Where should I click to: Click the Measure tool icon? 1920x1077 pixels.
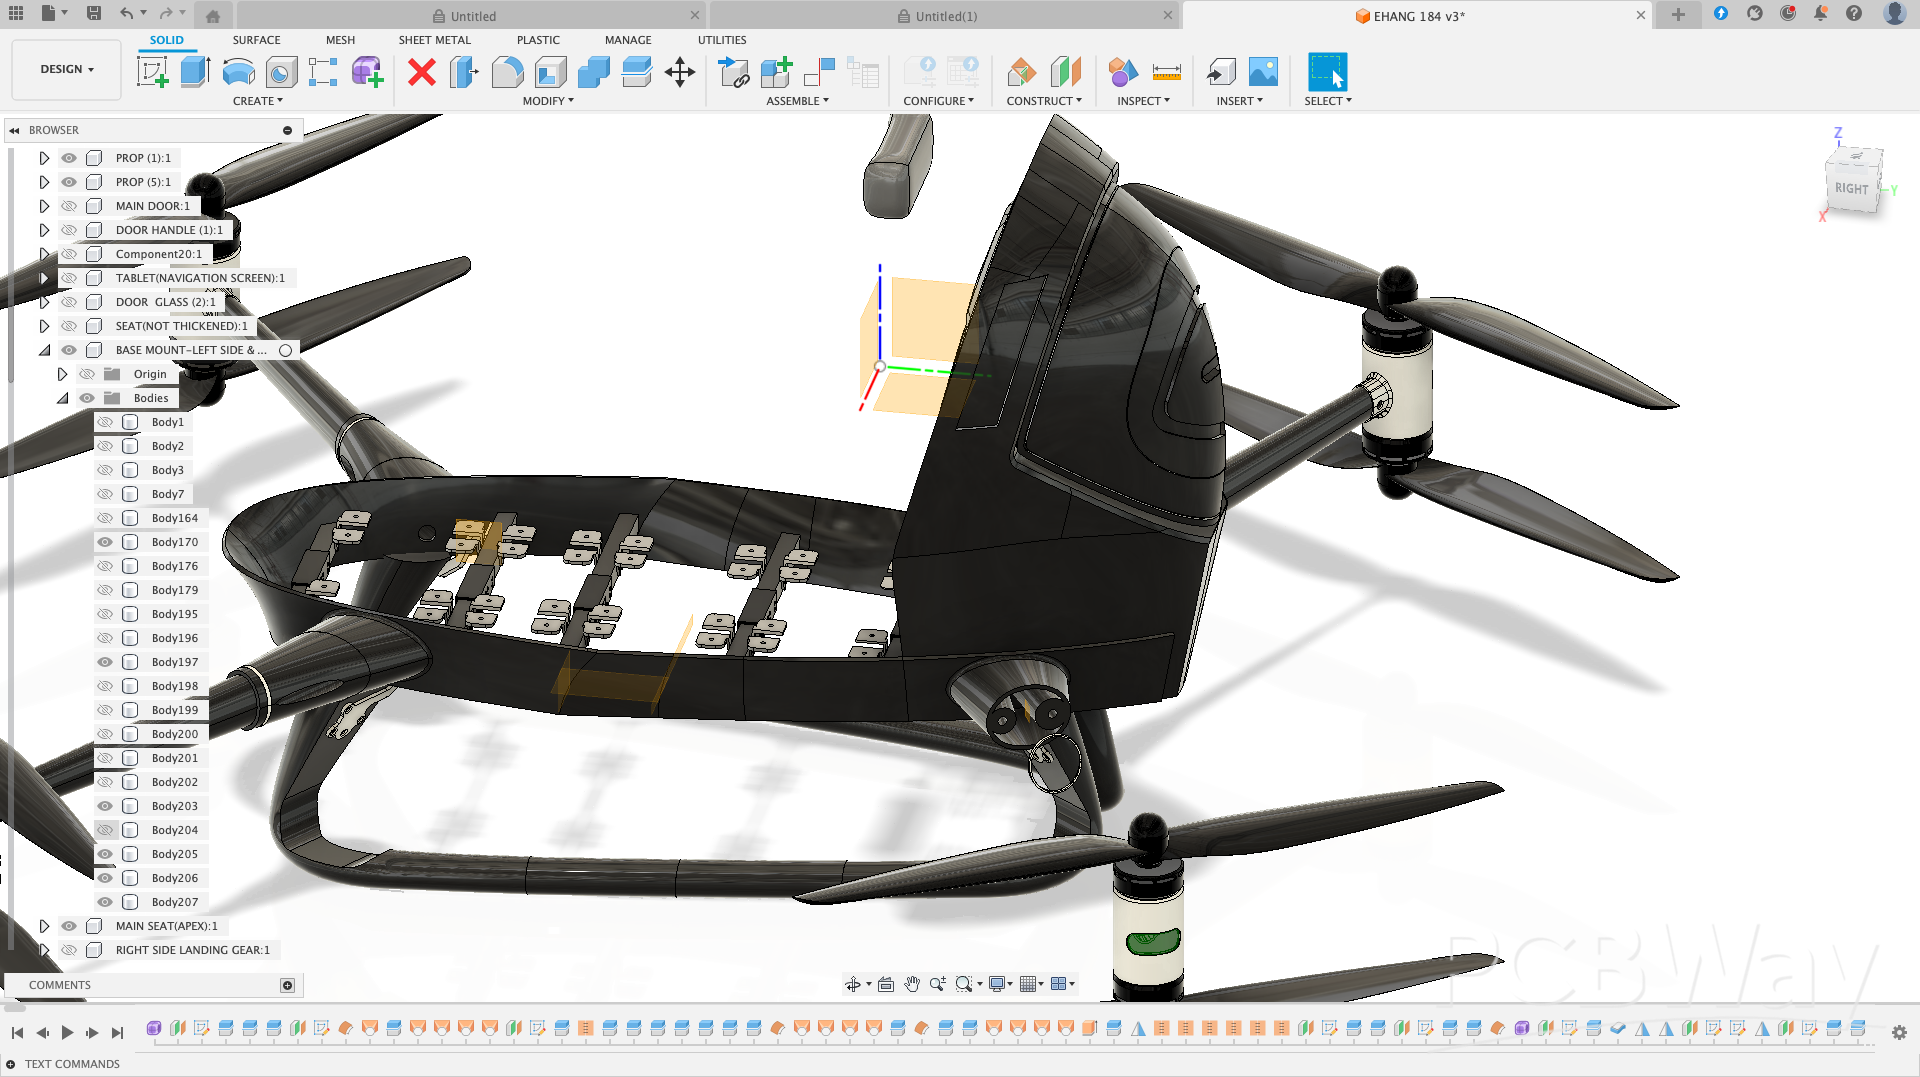(1166, 72)
